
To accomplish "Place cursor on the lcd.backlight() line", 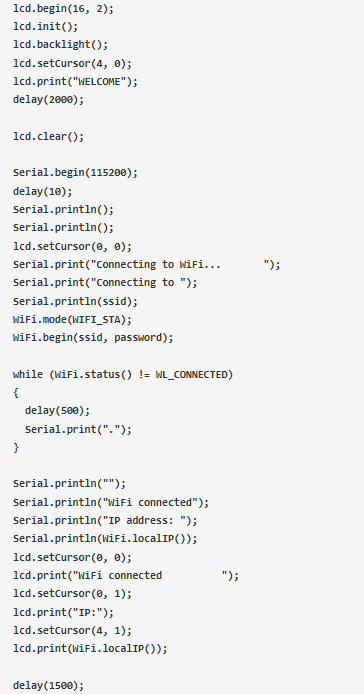I will point(60,45).
